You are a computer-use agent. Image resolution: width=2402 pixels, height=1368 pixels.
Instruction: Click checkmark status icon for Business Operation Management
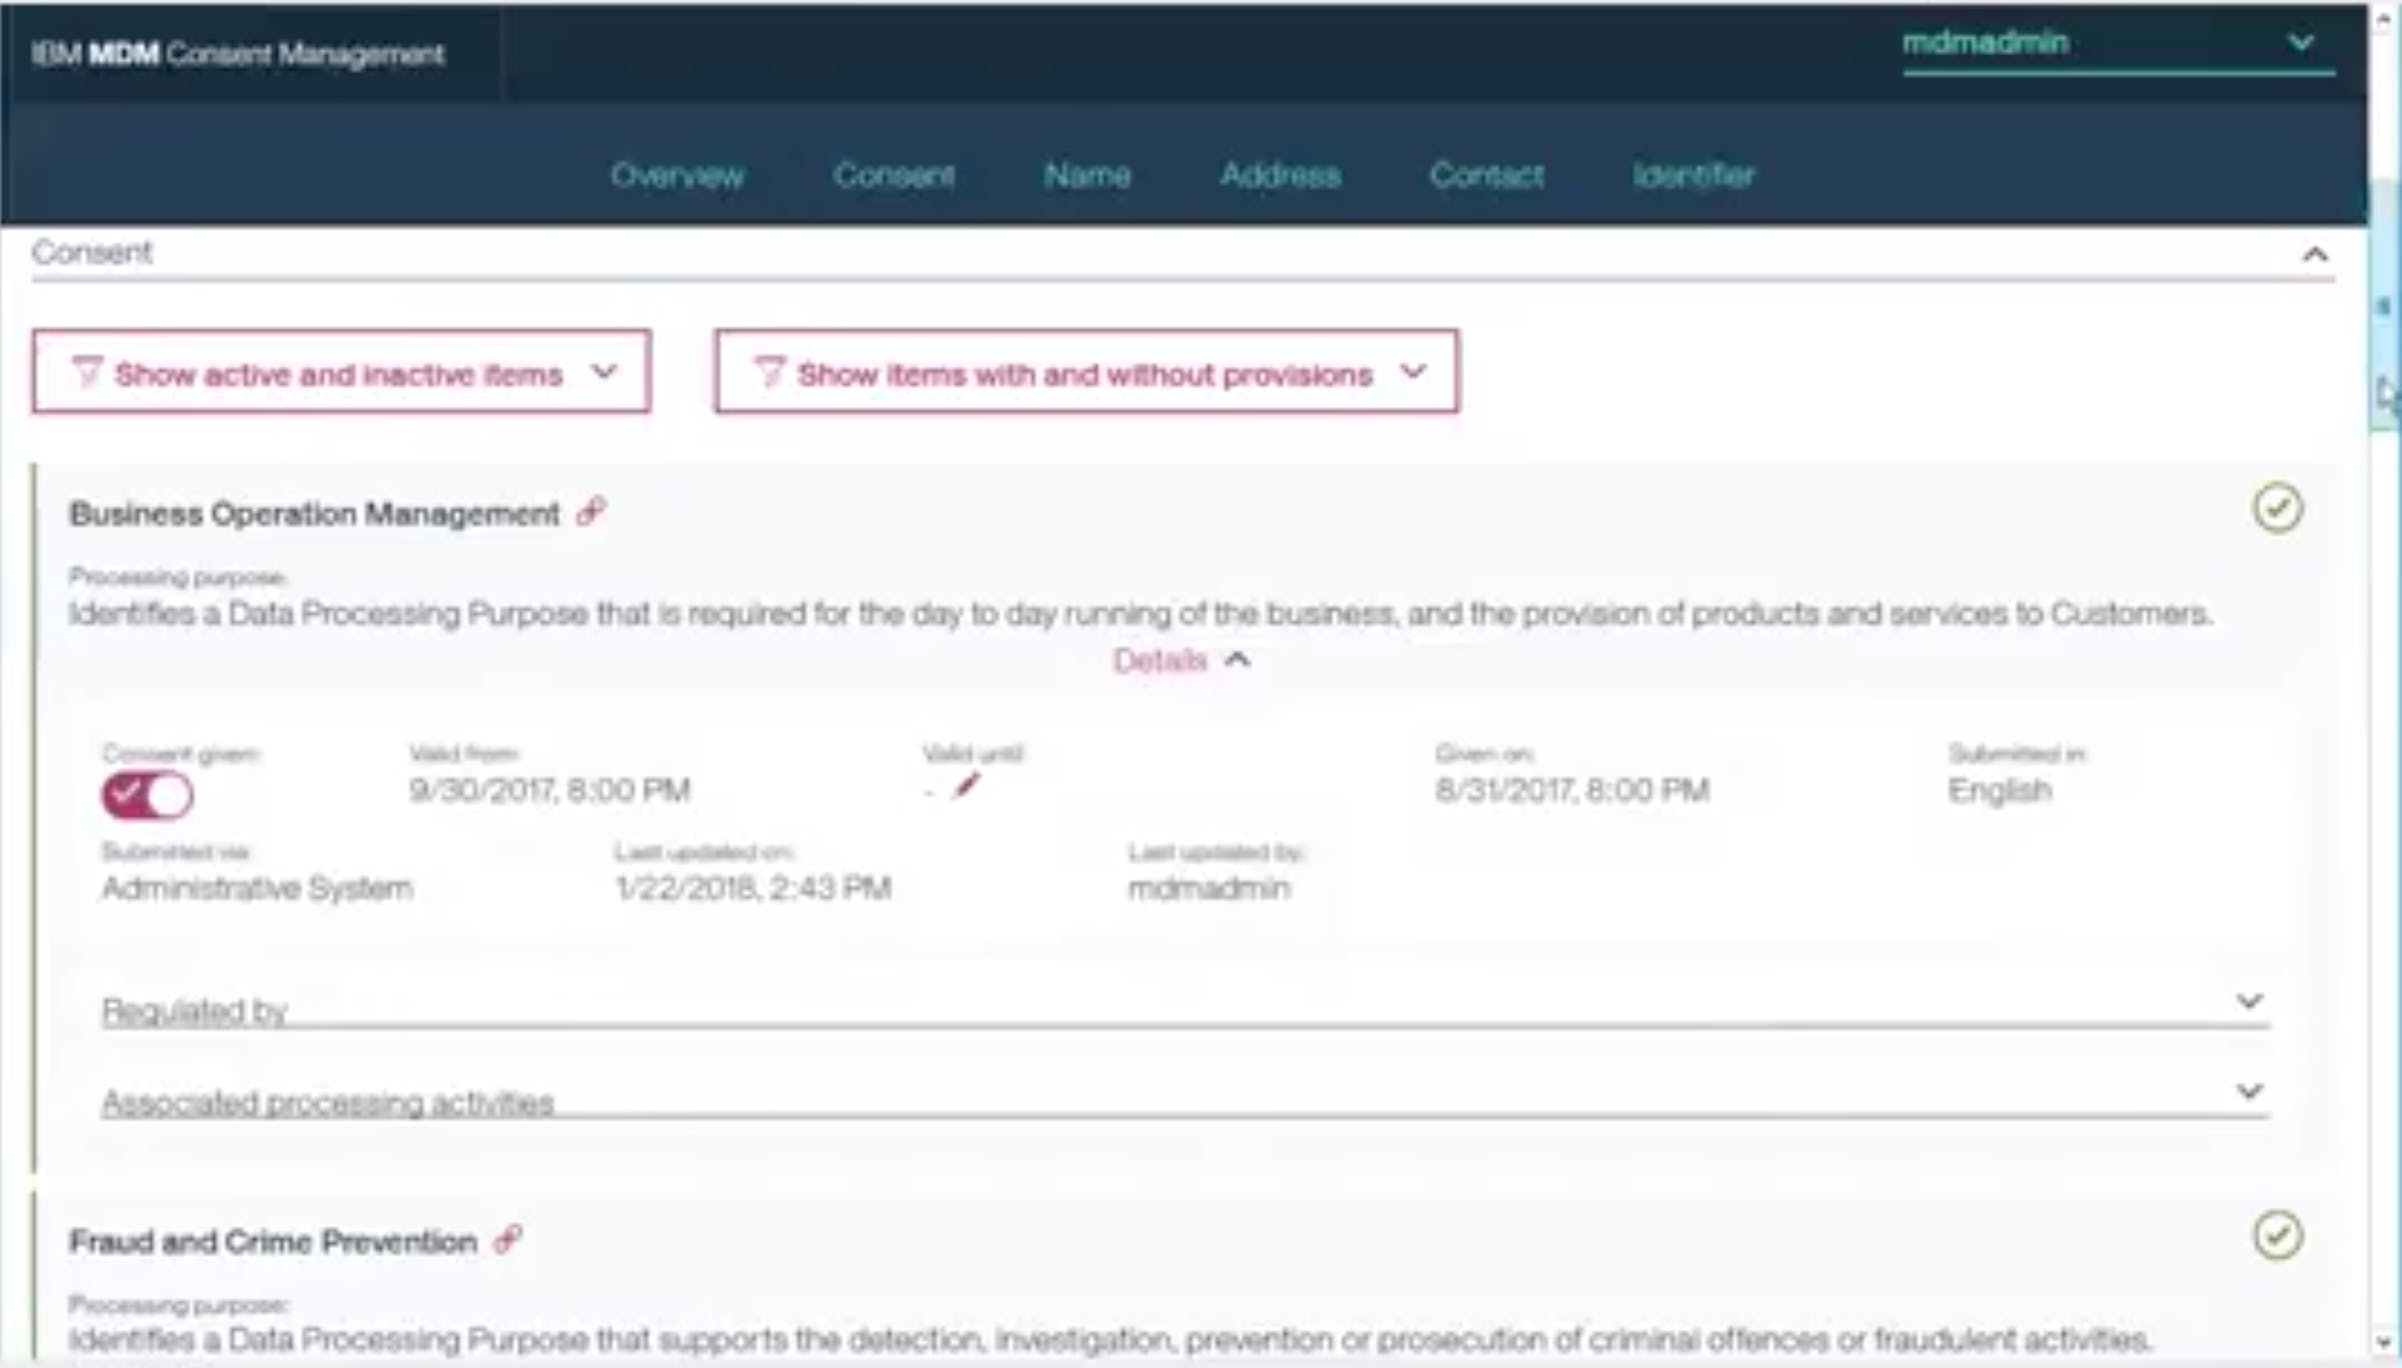(2277, 508)
